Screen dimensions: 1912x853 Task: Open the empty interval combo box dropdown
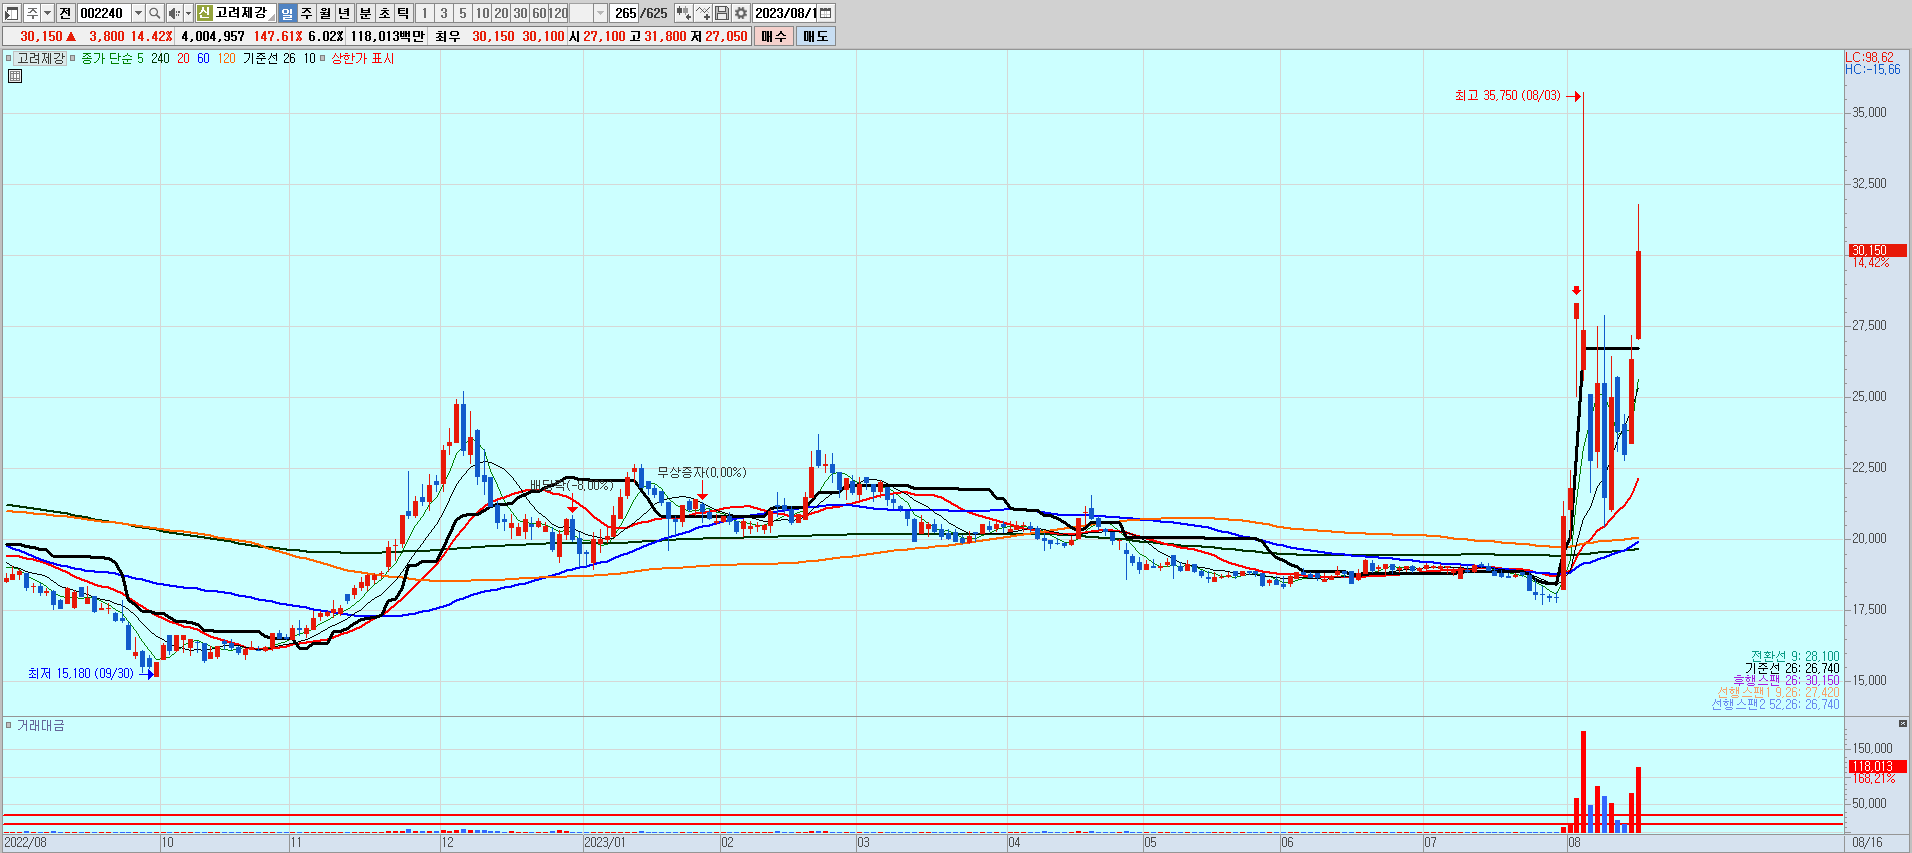tap(600, 13)
